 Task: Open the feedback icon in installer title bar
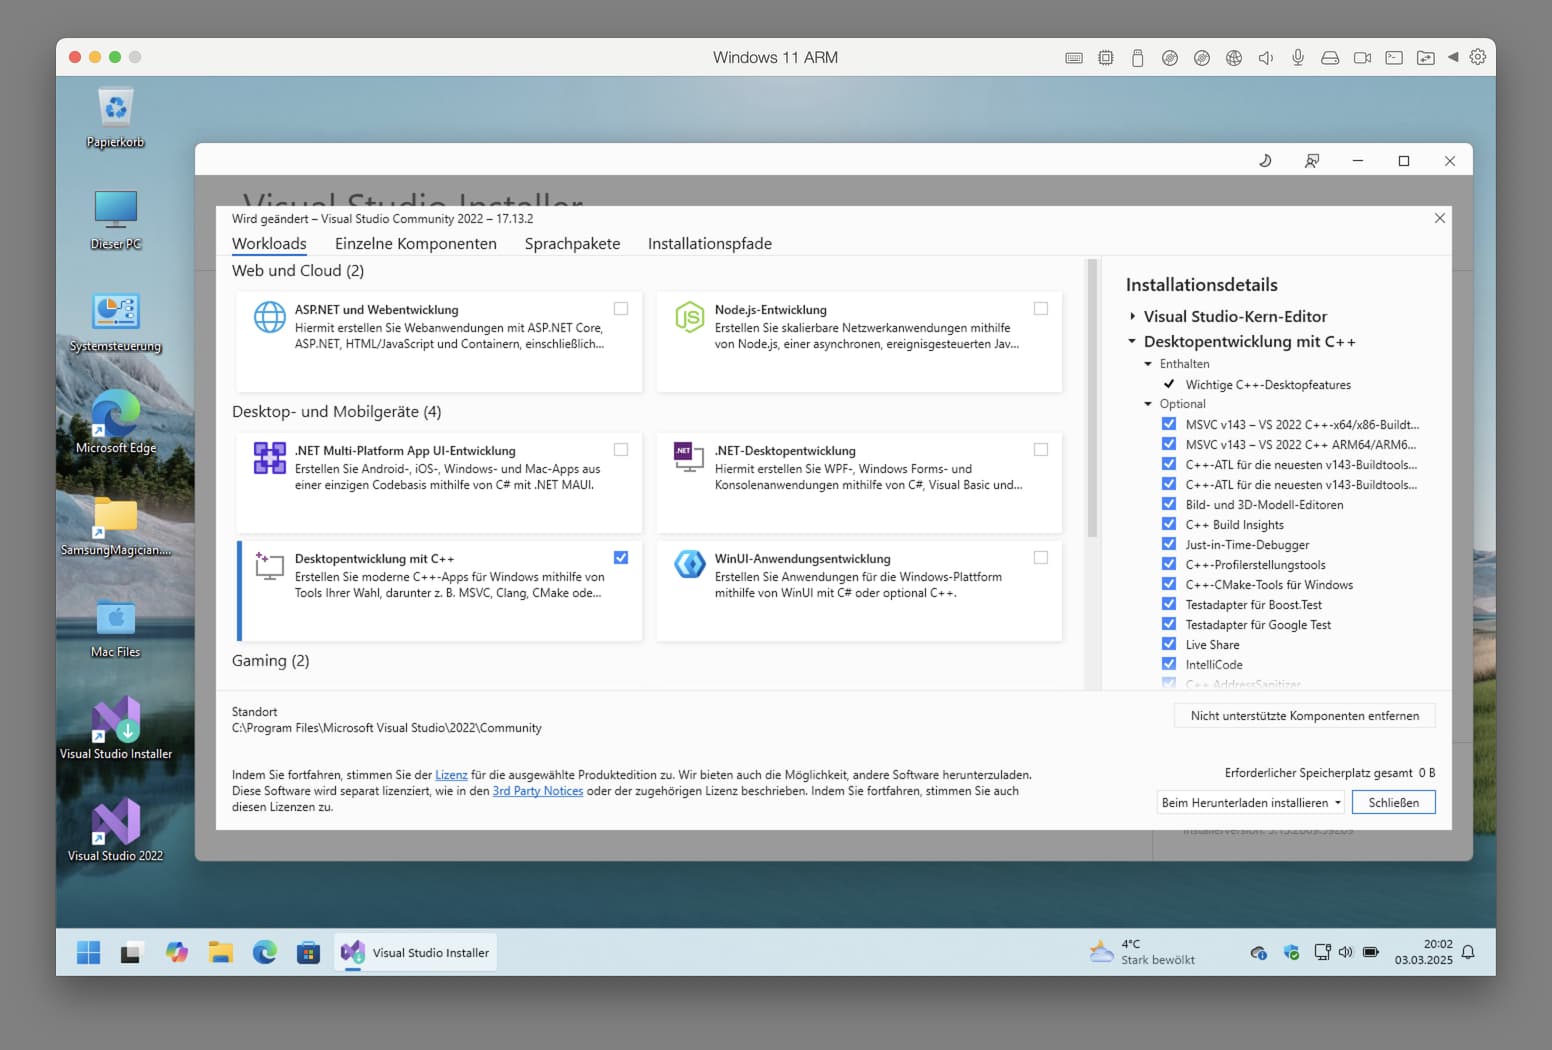(1312, 161)
